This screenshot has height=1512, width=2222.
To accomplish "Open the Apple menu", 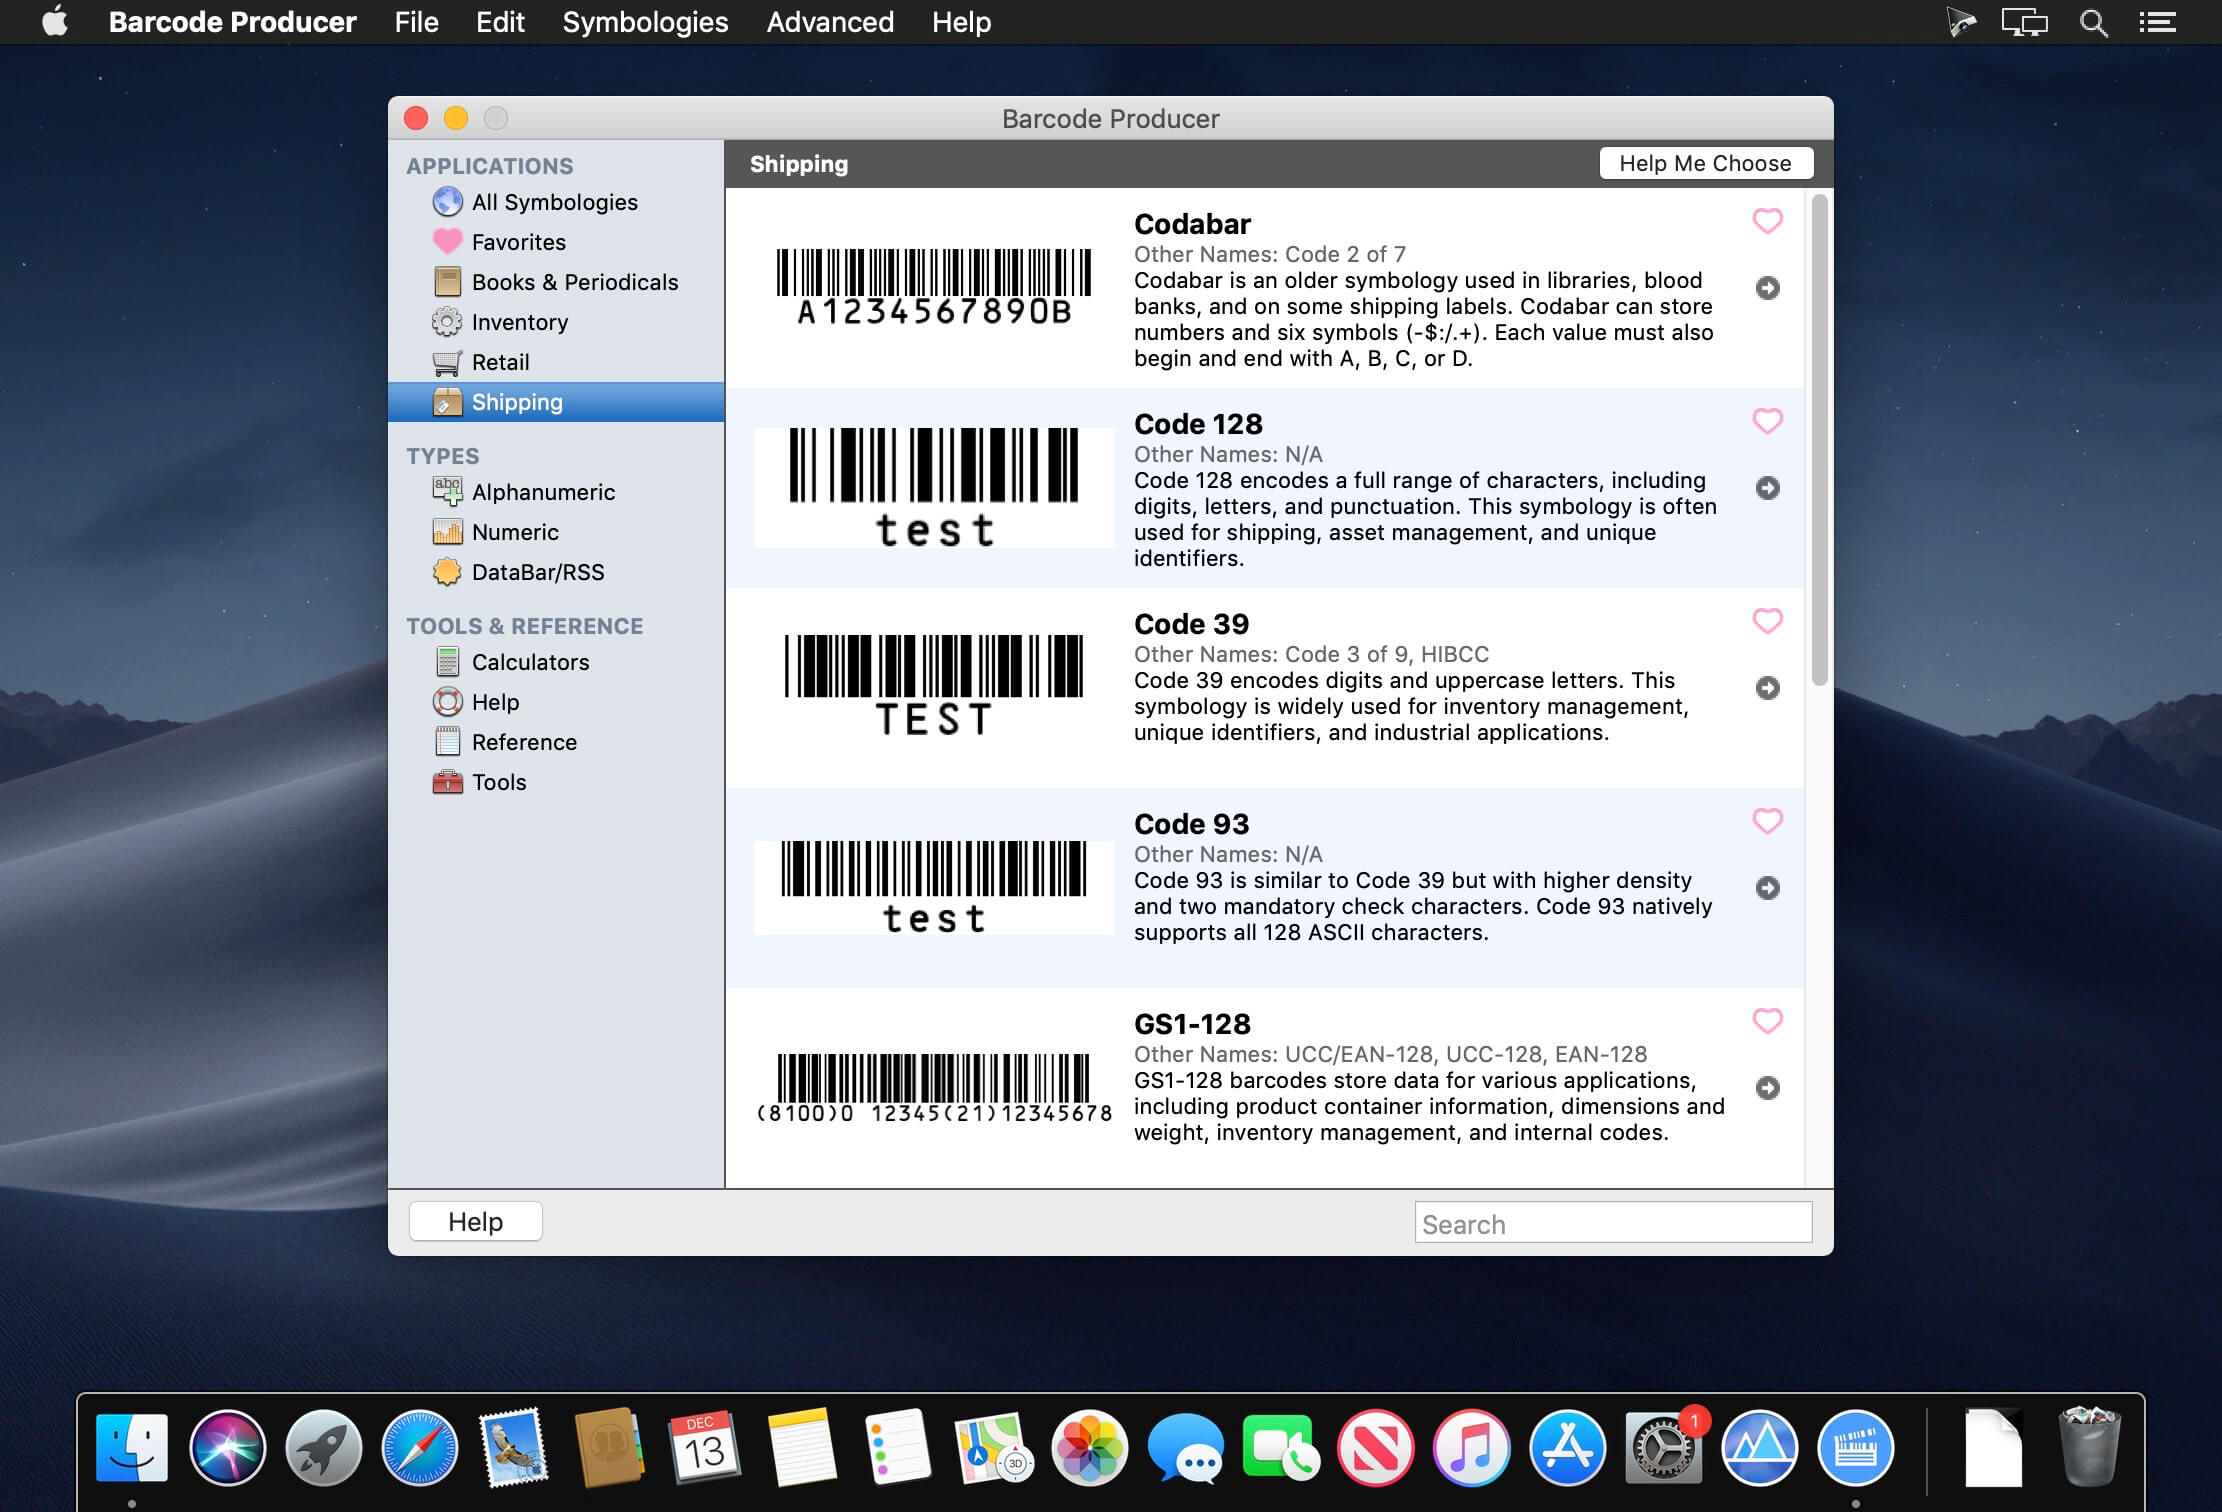I will [55, 21].
